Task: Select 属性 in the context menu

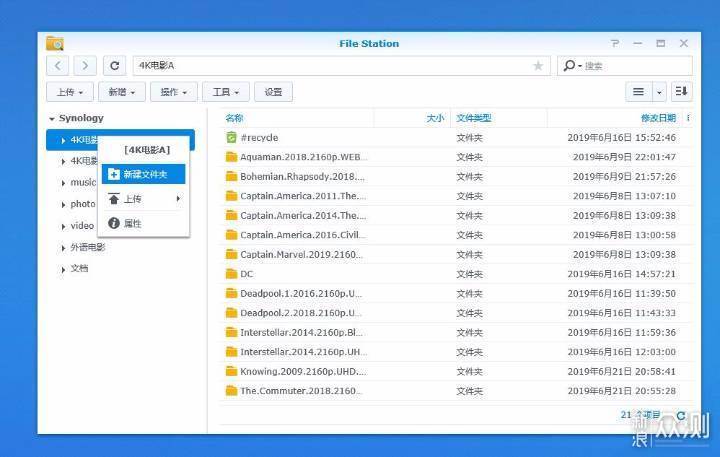Action: click(132, 223)
